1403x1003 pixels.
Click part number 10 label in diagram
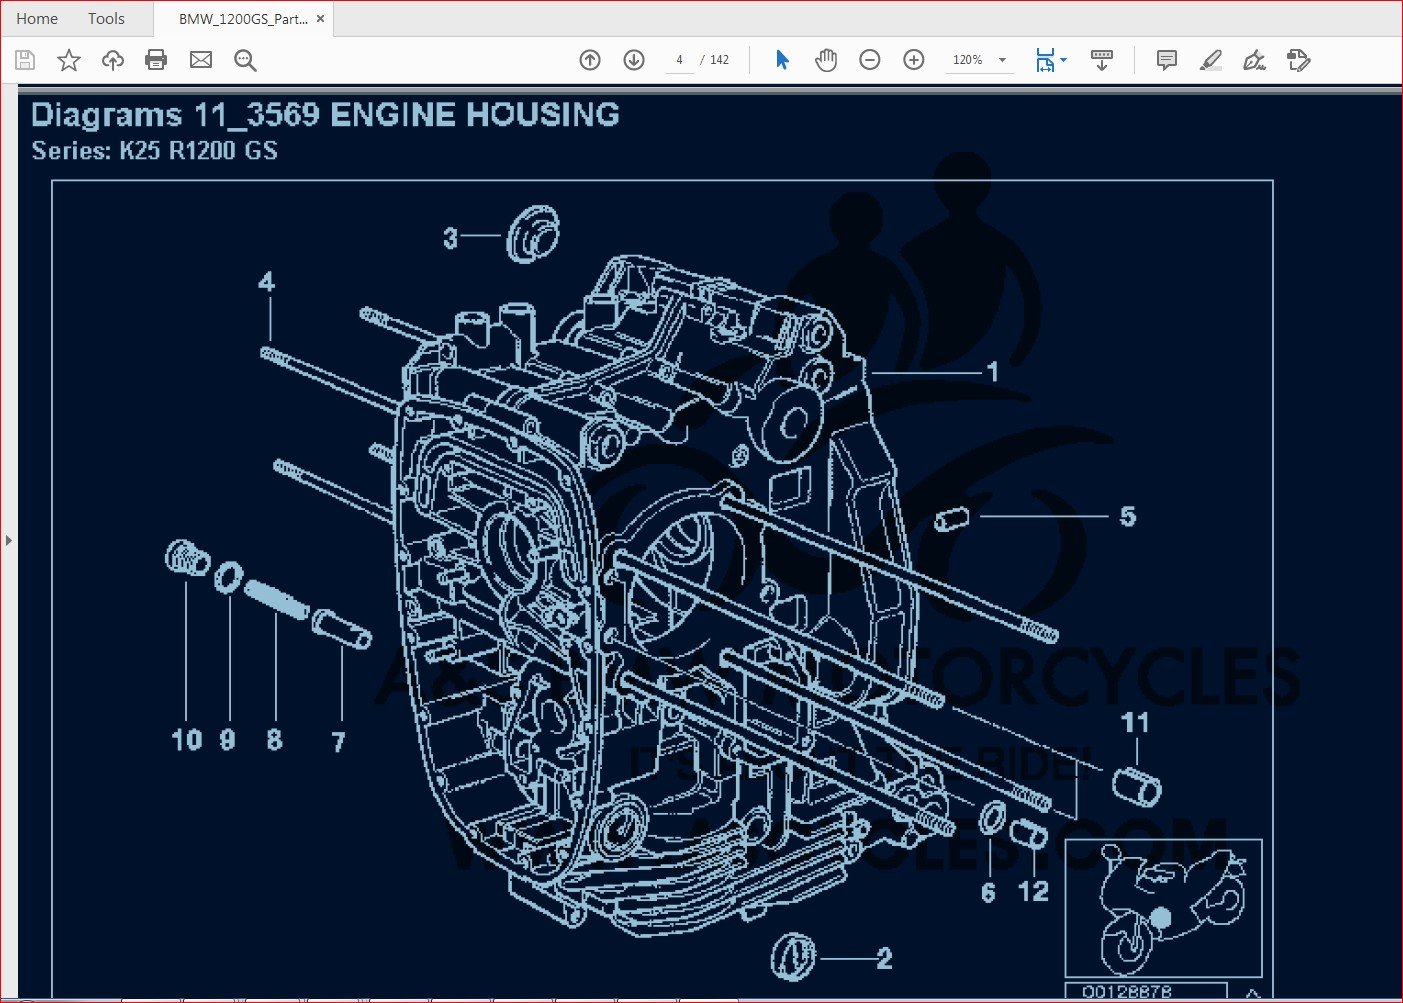(187, 740)
